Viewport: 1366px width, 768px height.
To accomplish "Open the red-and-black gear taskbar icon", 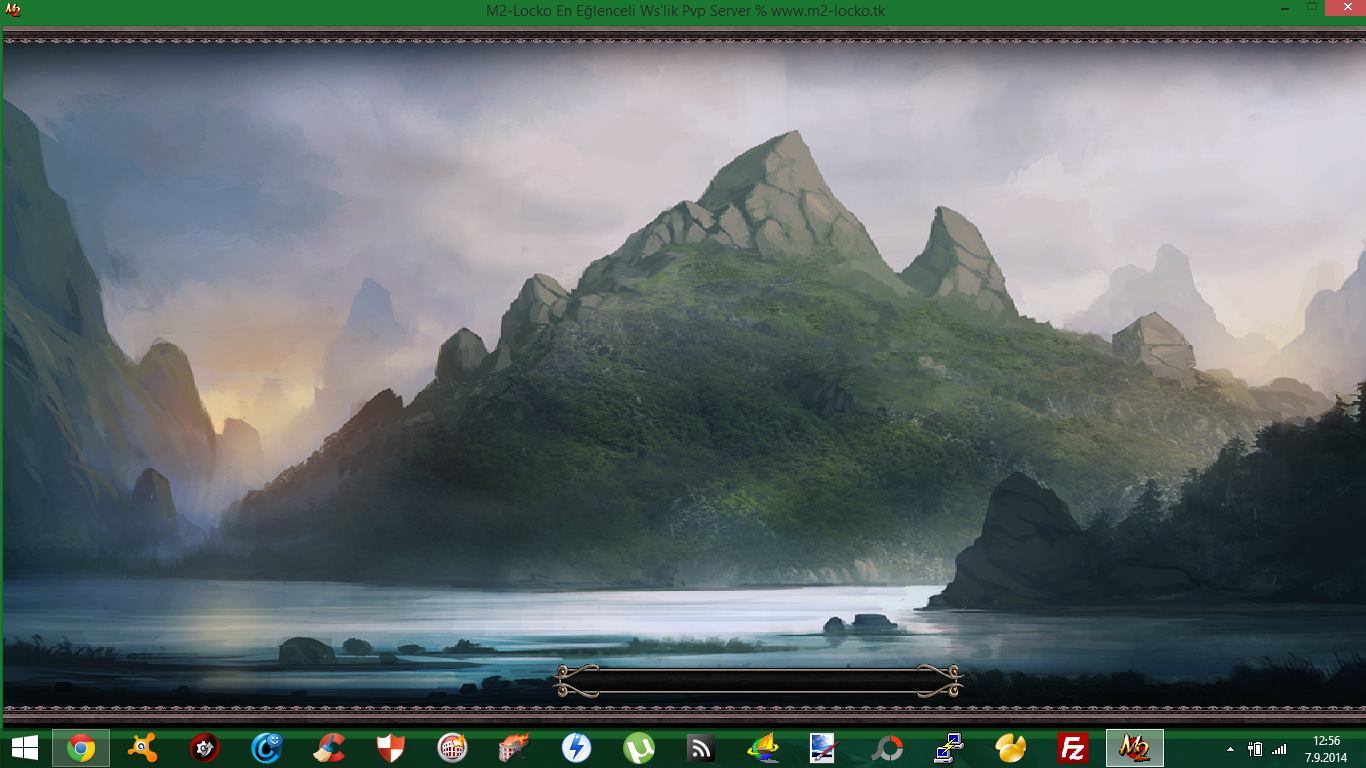I will pos(205,748).
